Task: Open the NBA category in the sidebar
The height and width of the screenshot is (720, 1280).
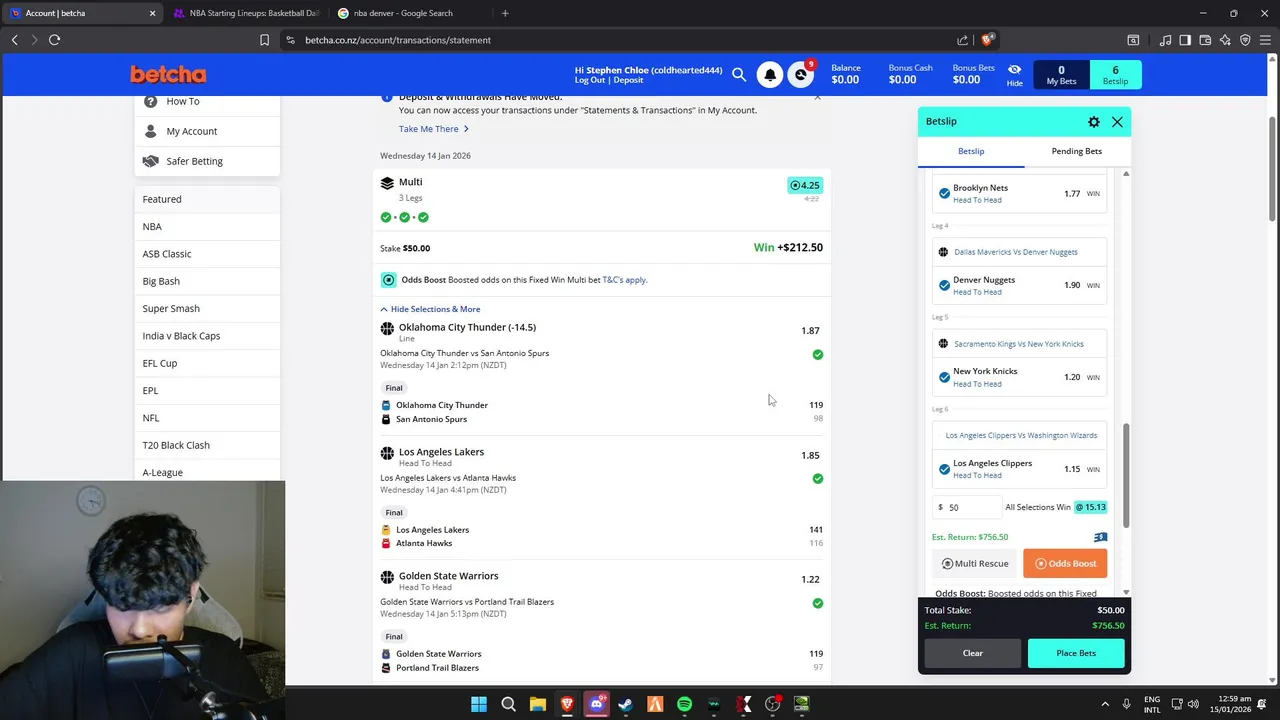Action: [x=207, y=227]
